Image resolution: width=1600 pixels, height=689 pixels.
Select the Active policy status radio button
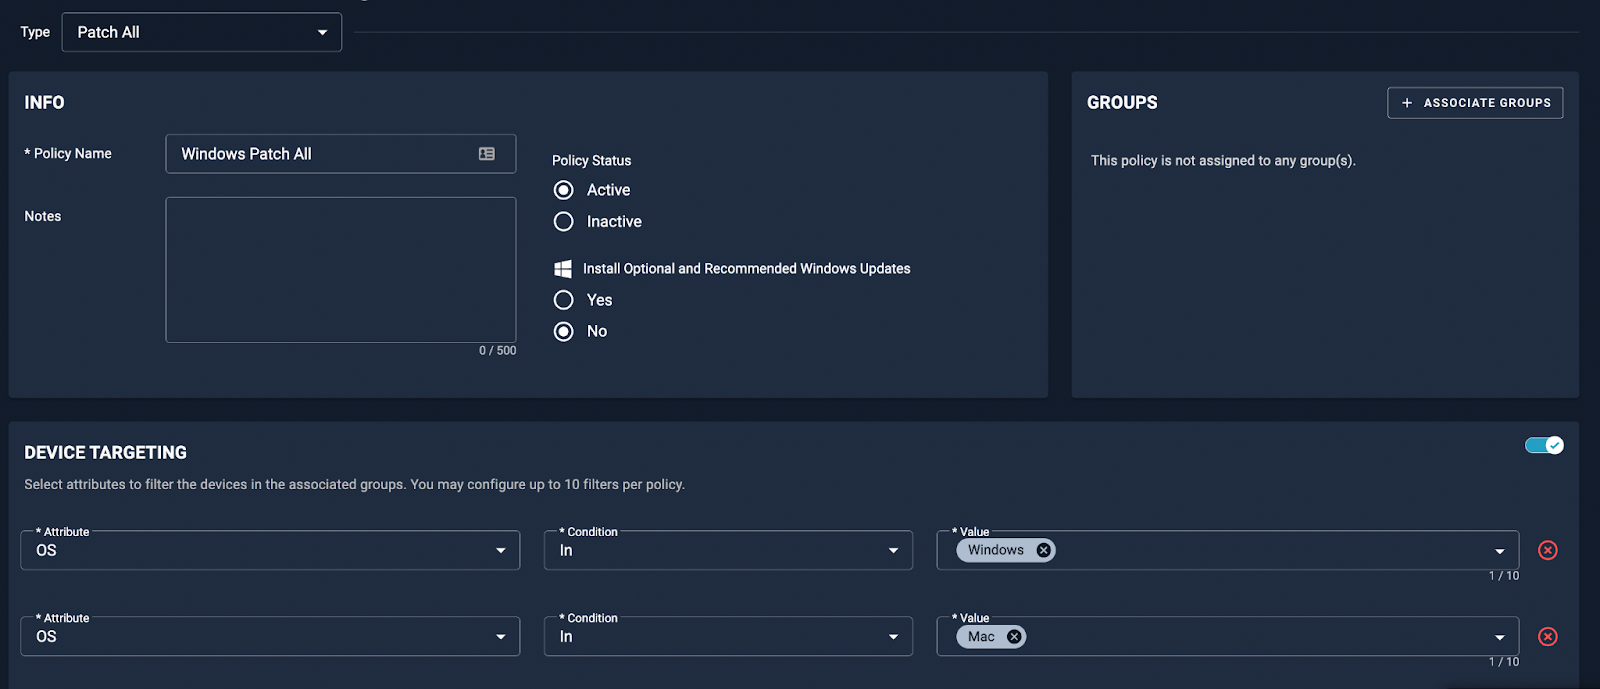pos(564,190)
